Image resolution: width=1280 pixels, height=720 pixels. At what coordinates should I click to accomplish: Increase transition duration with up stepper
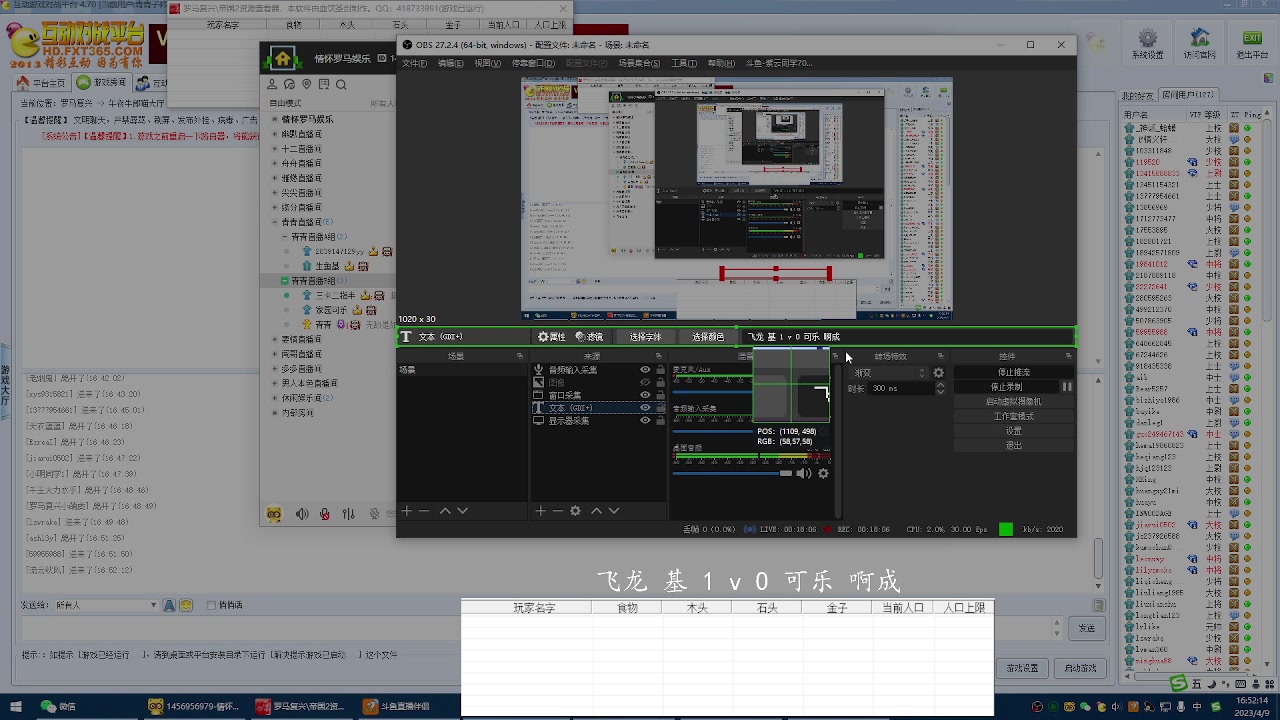tap(940, 385)
